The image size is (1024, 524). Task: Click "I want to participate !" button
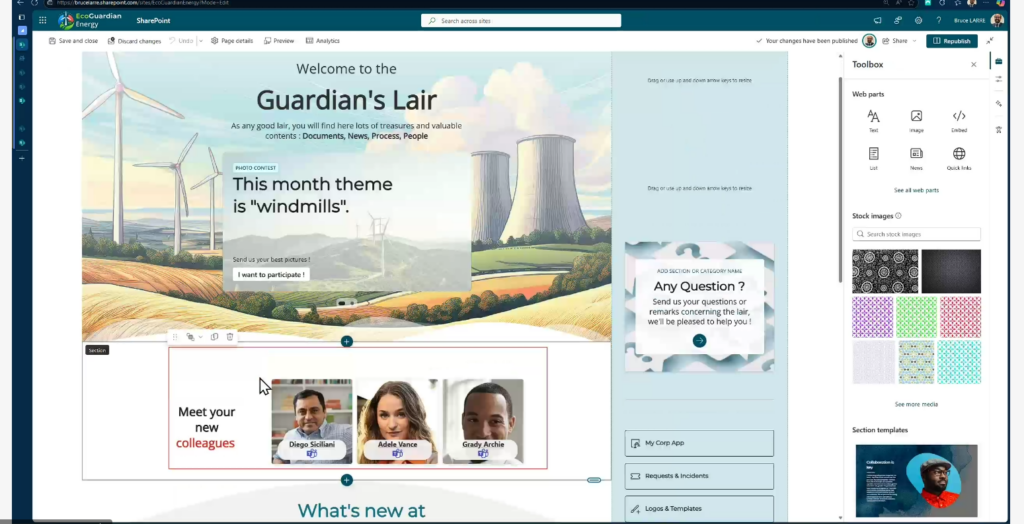click(x=271, y=274)
